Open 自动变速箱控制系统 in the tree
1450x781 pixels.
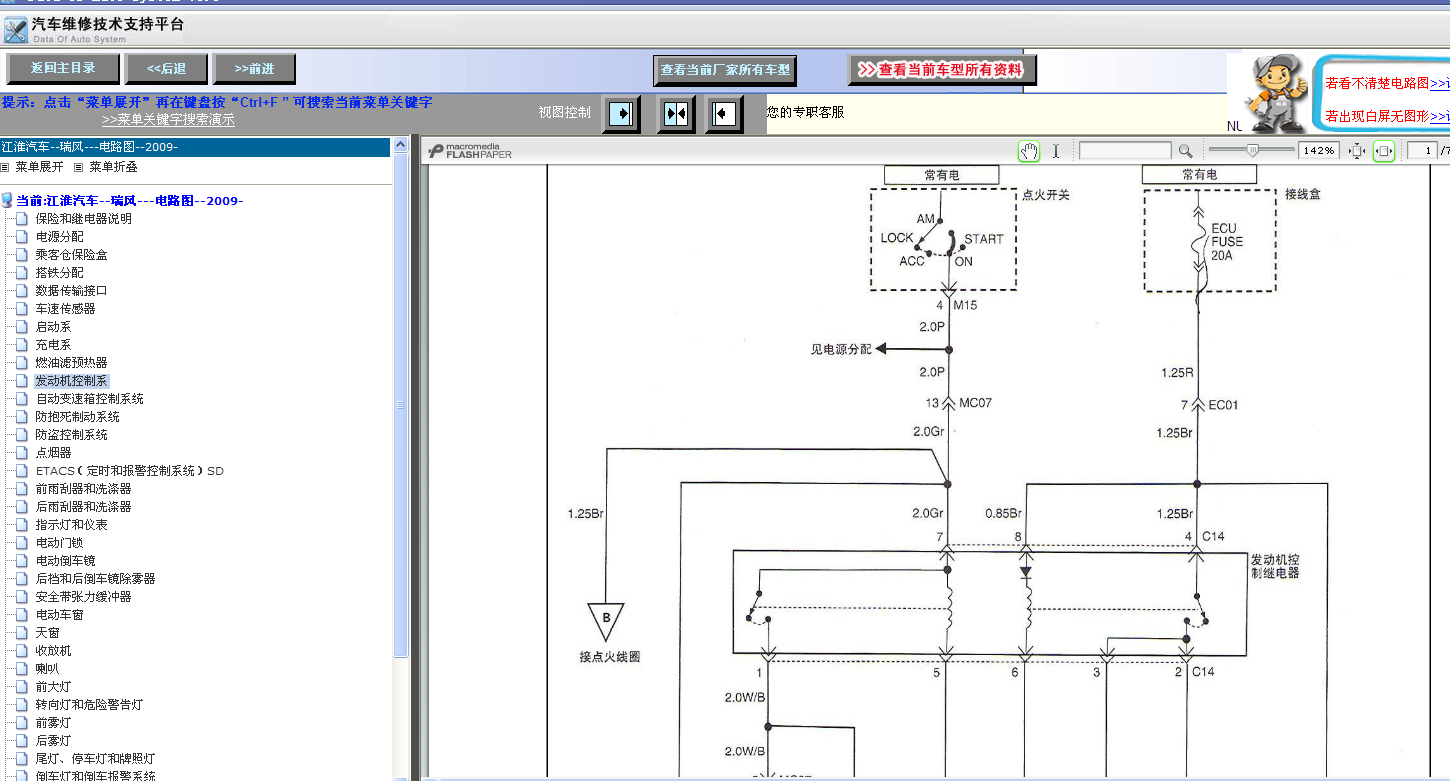coord(90,399)
